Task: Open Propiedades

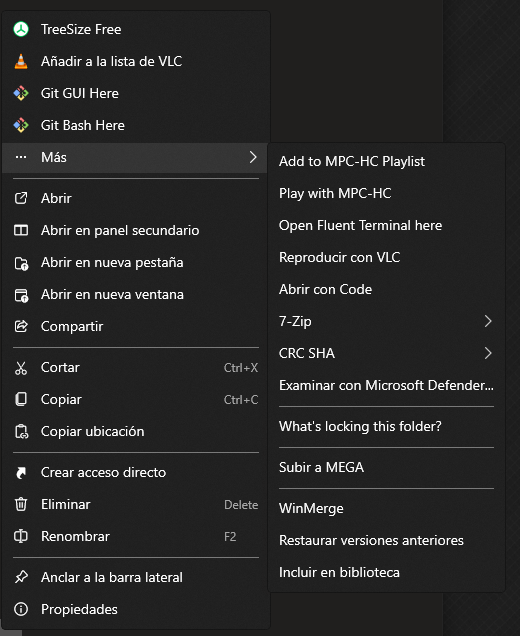Action: point(135,610)
